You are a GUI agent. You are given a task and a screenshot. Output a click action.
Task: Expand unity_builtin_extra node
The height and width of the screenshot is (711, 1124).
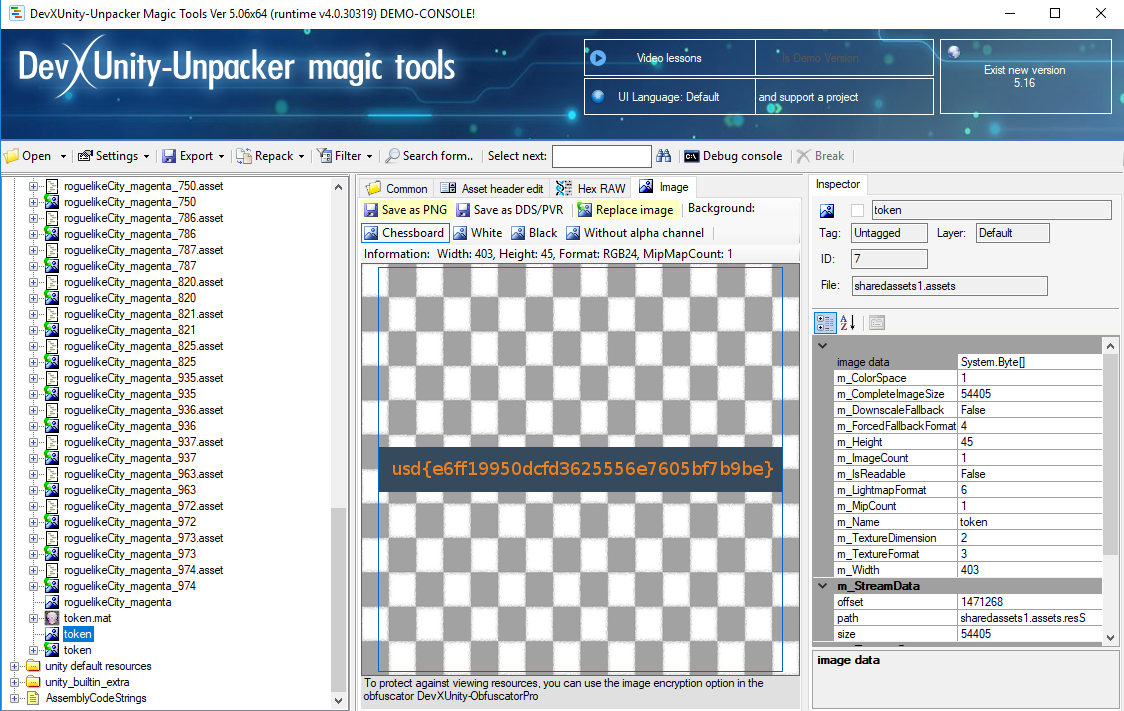pyautogui.click(x=14, y=682)
